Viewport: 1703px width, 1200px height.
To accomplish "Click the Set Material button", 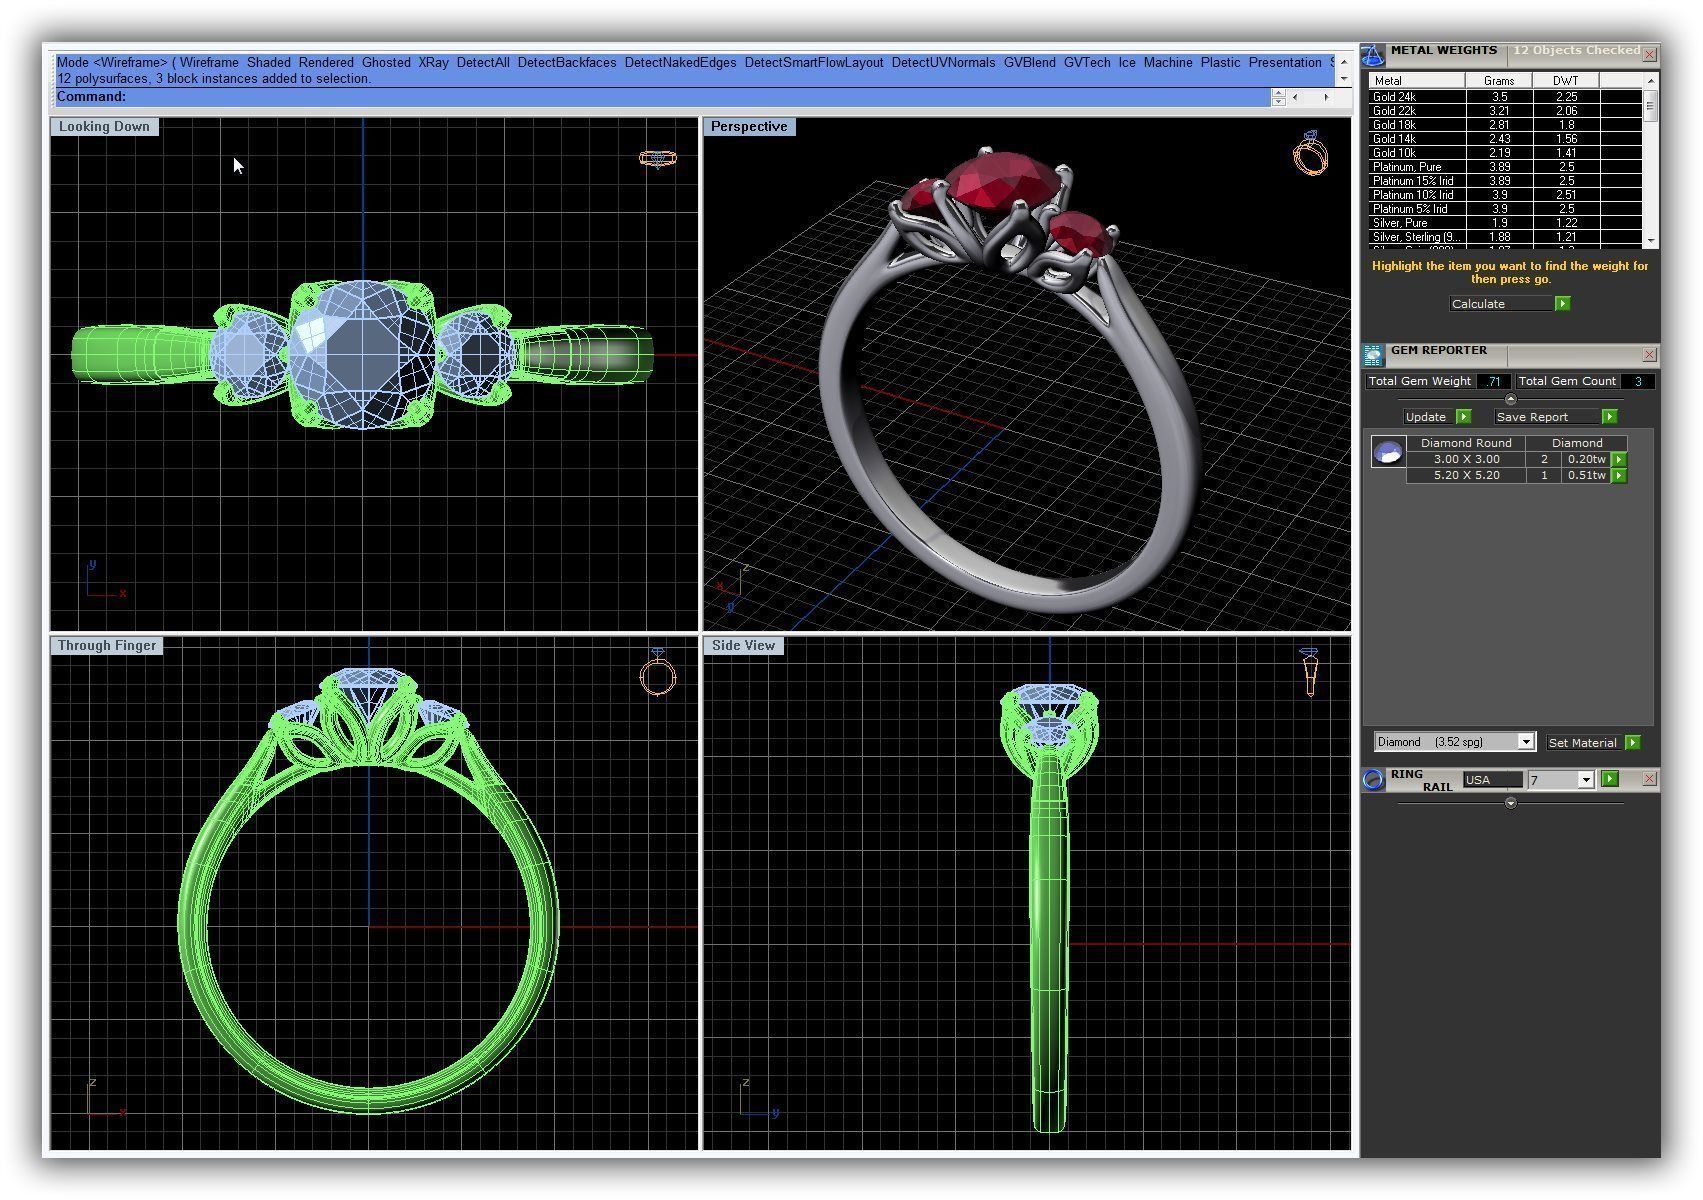I will (1584, 743).
